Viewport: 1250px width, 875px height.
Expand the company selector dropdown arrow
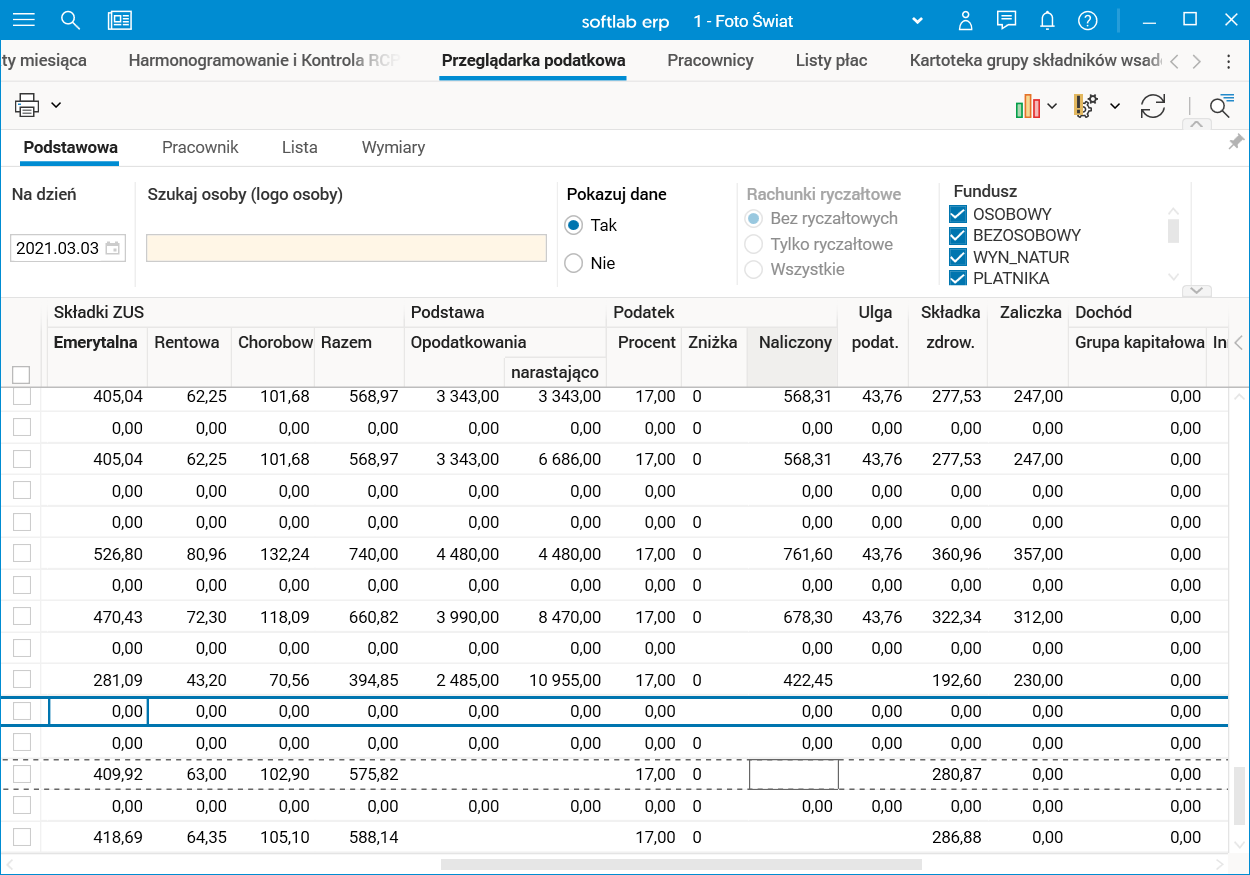(x=918, y=21)
